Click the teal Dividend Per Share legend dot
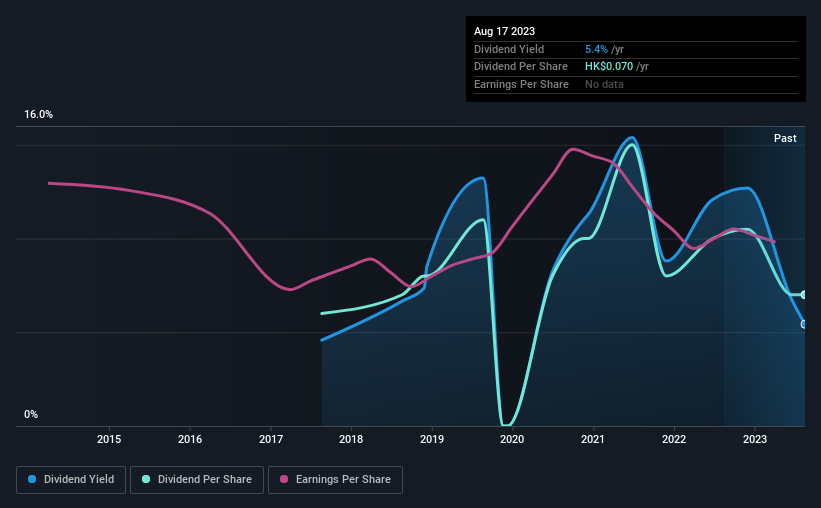The image size is (821, 508). [x=146, y=479]
